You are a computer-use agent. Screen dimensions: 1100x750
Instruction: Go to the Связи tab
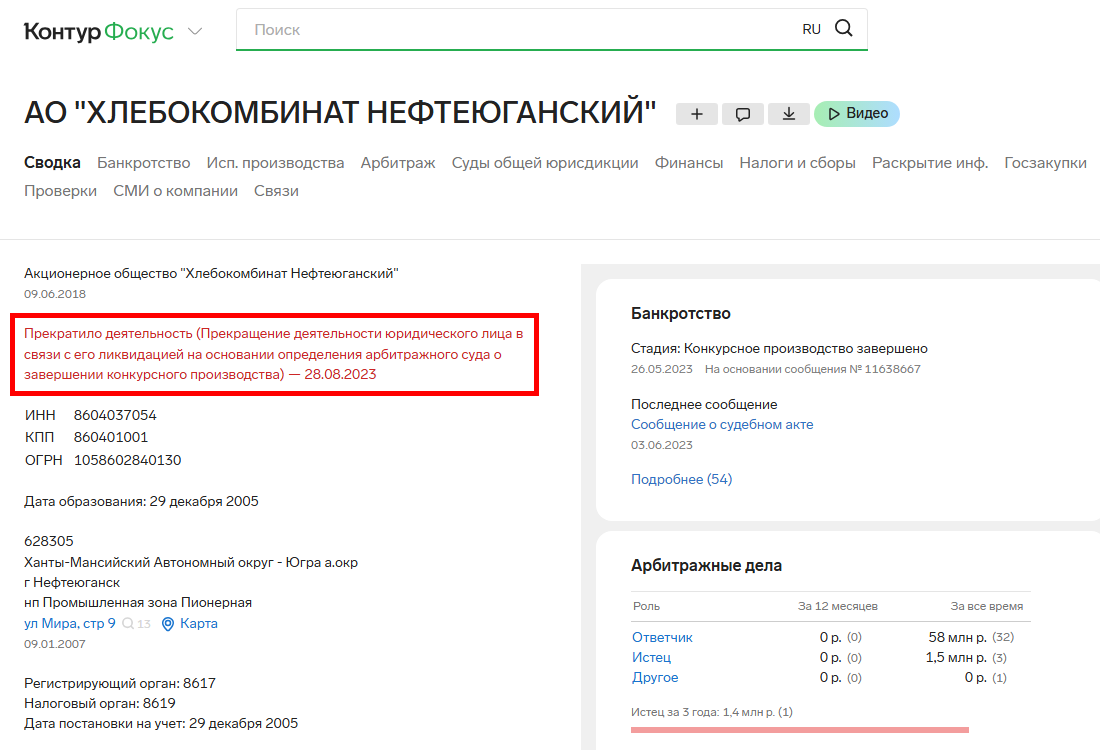pyautogui.click(x=276, y=191)
